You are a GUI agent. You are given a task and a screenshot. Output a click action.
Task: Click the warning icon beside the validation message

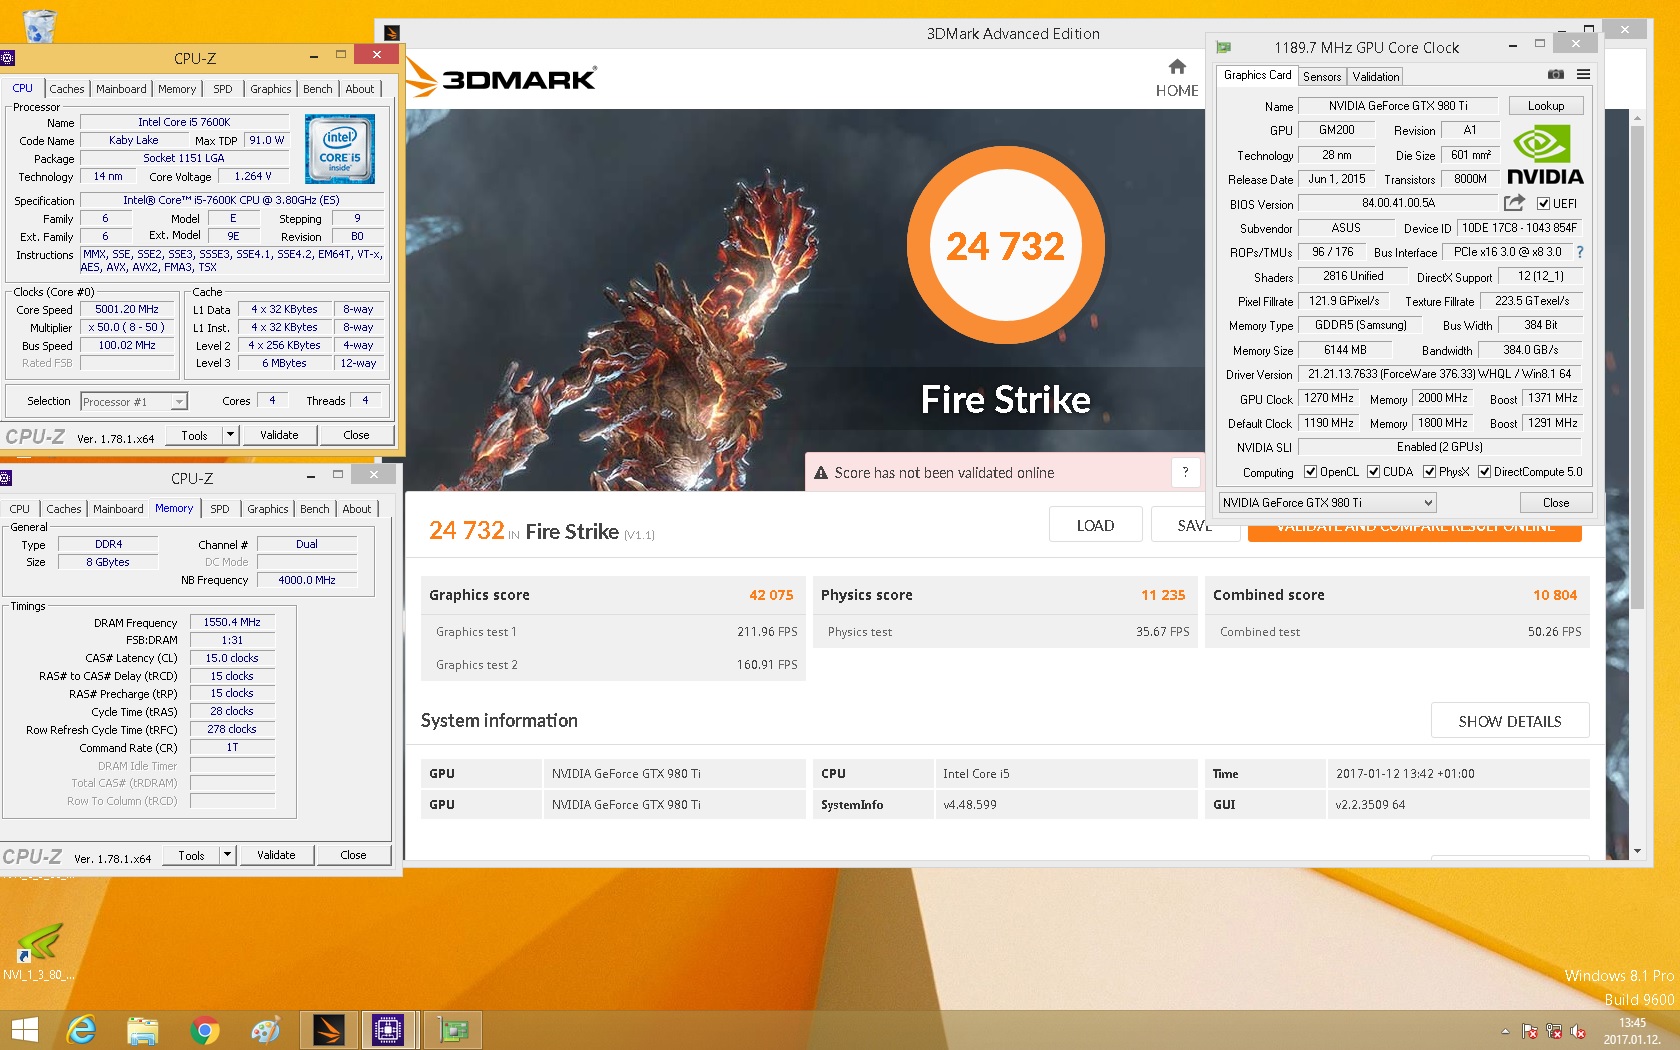(x=820, y=473)
